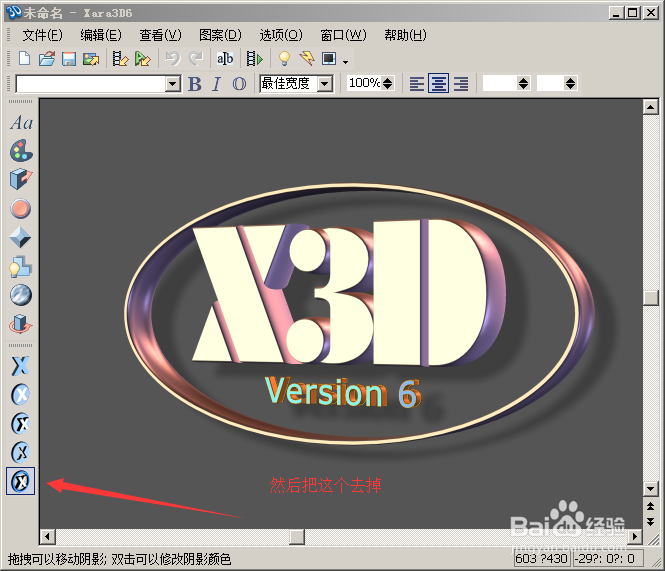Align text left
665x571 pixels.
(416, 84)
